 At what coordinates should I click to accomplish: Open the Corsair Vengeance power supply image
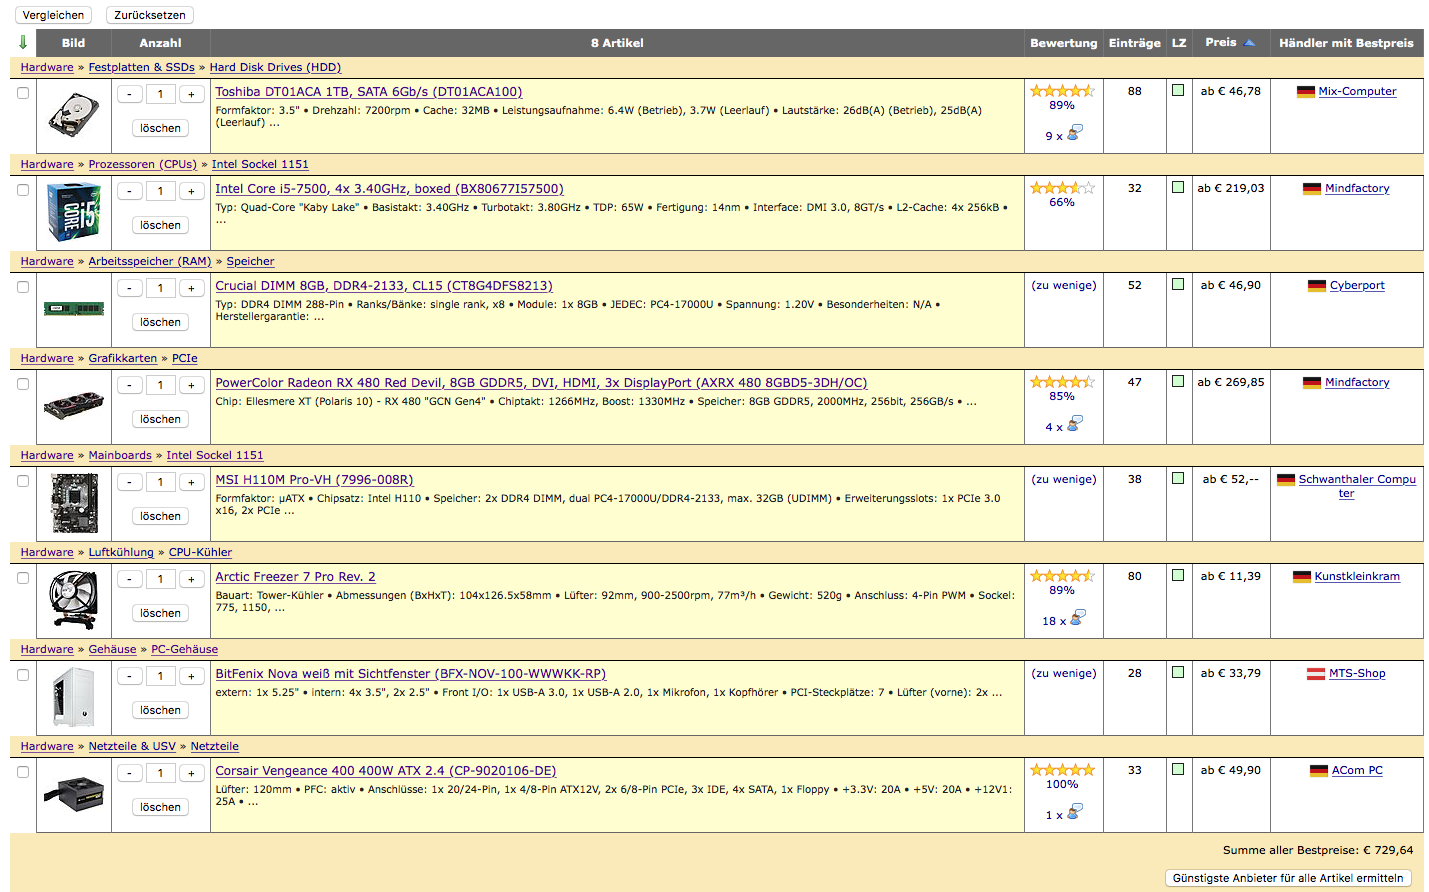click(x=73, y=794)
